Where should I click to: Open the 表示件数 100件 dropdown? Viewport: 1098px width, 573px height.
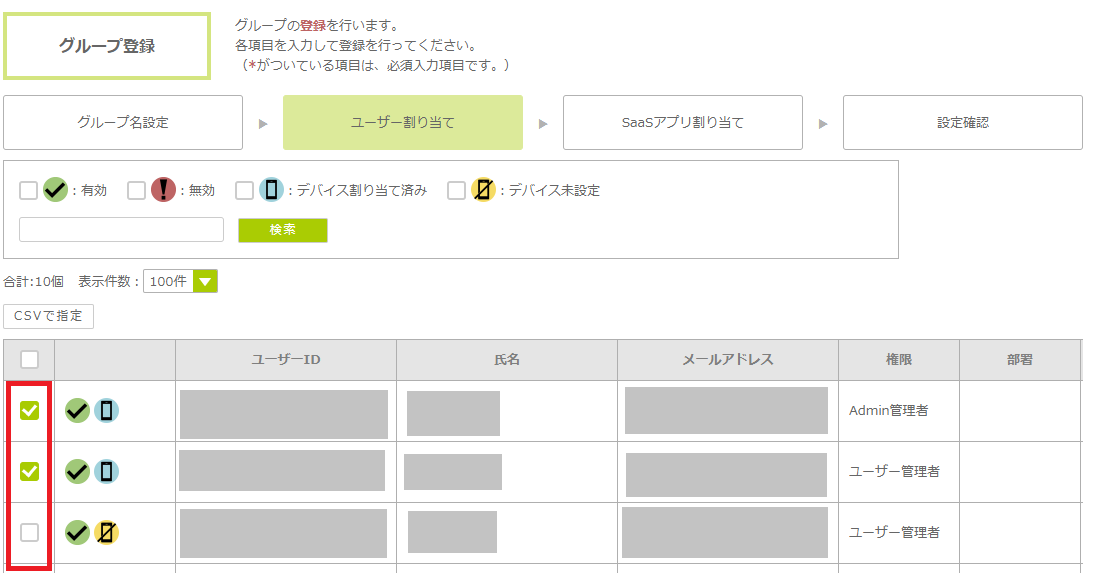point(204,282)
